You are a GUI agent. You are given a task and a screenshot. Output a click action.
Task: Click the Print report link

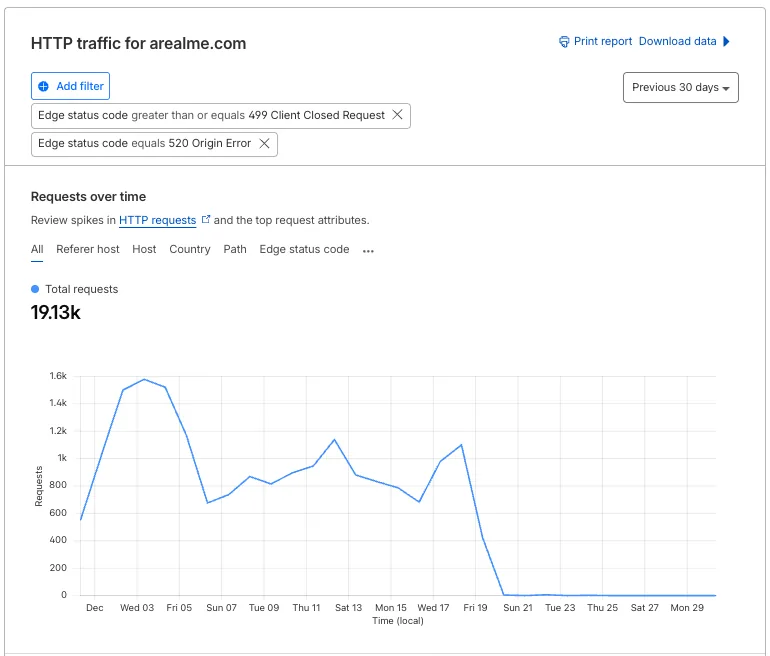603,41
